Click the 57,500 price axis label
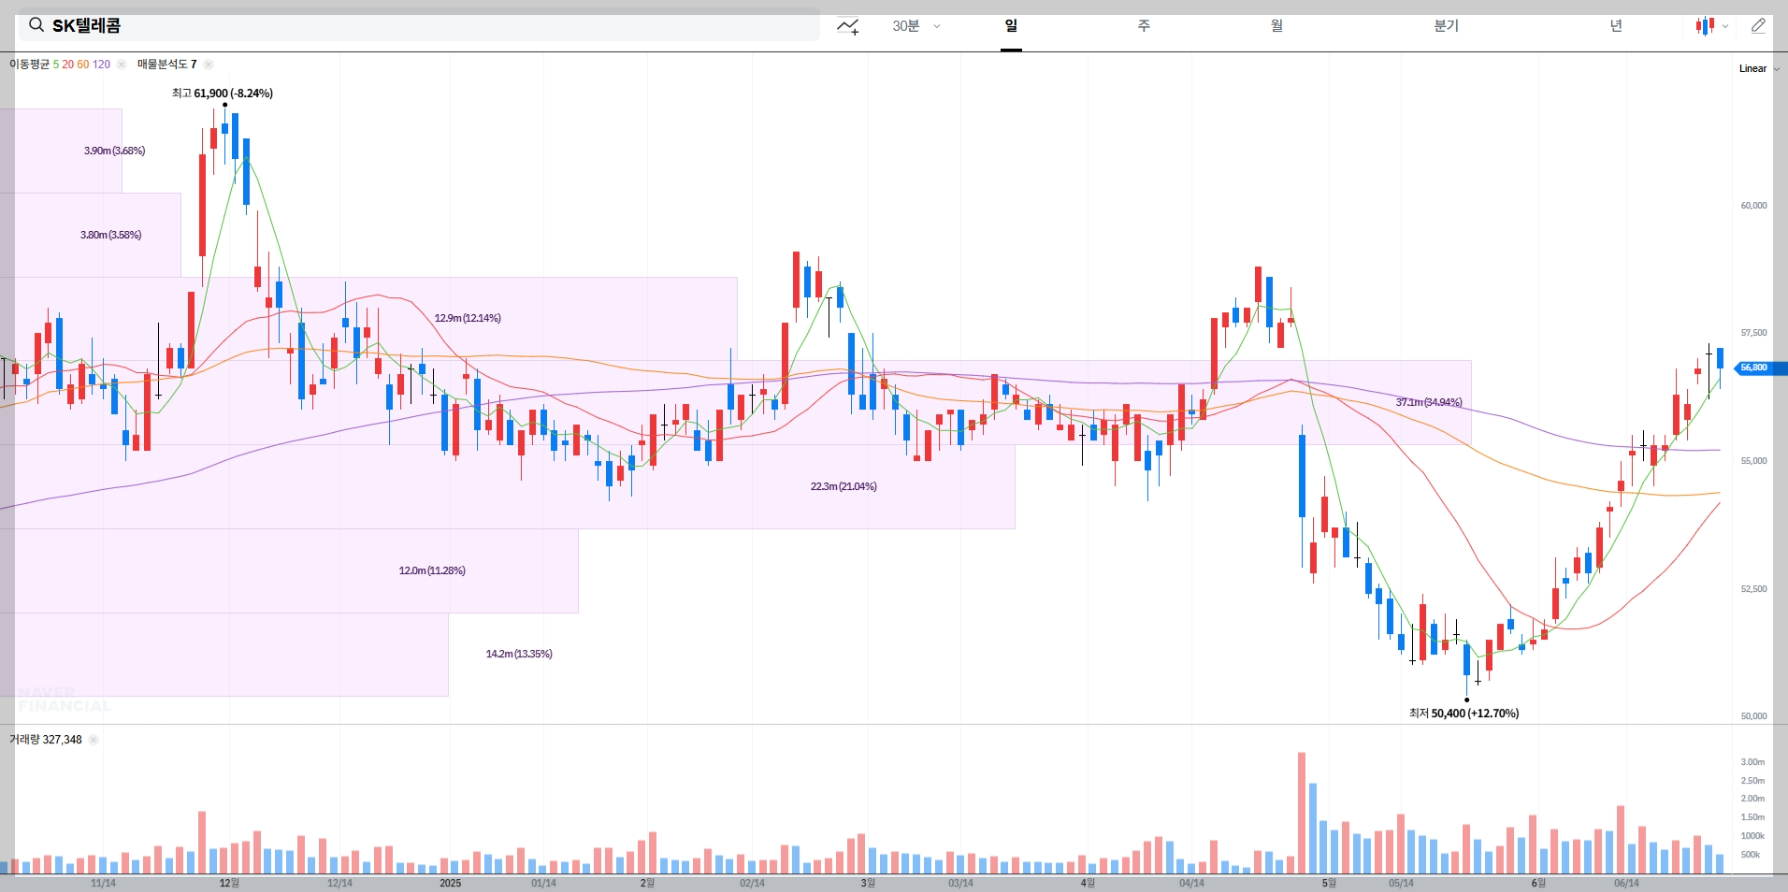 [x=1754, y=333]
